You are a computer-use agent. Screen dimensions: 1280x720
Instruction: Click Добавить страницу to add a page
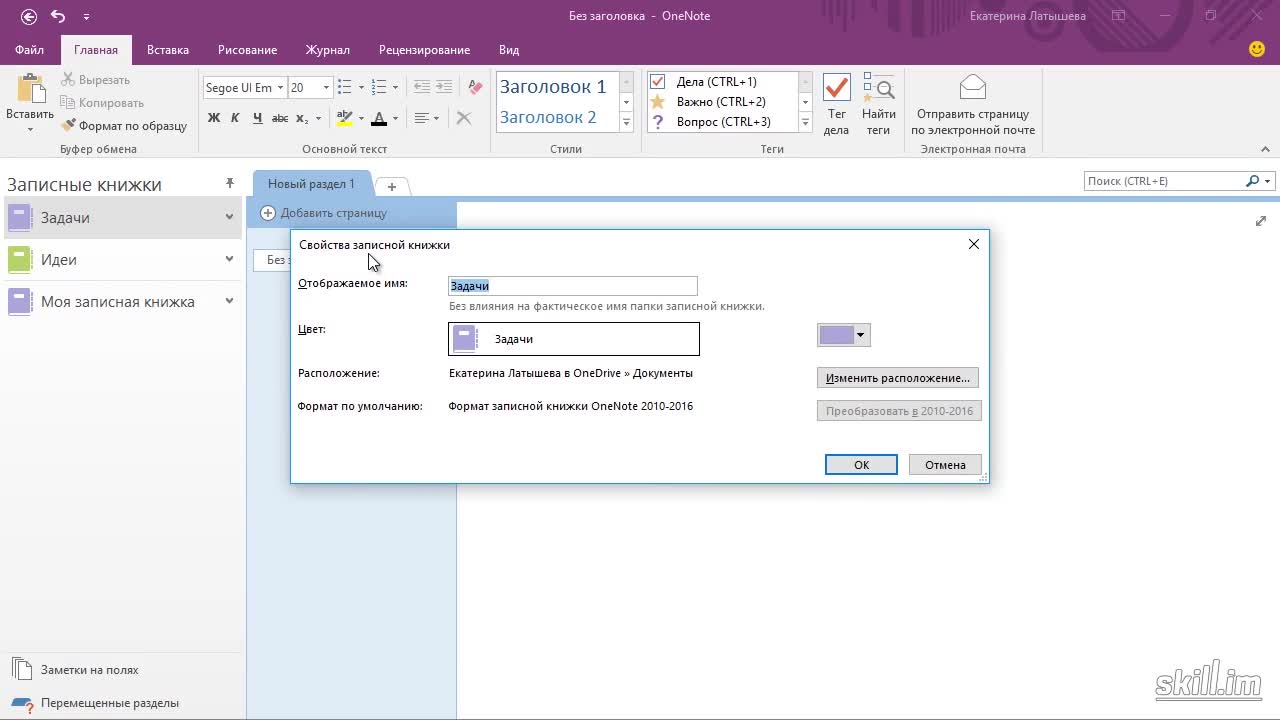(324, 213)
